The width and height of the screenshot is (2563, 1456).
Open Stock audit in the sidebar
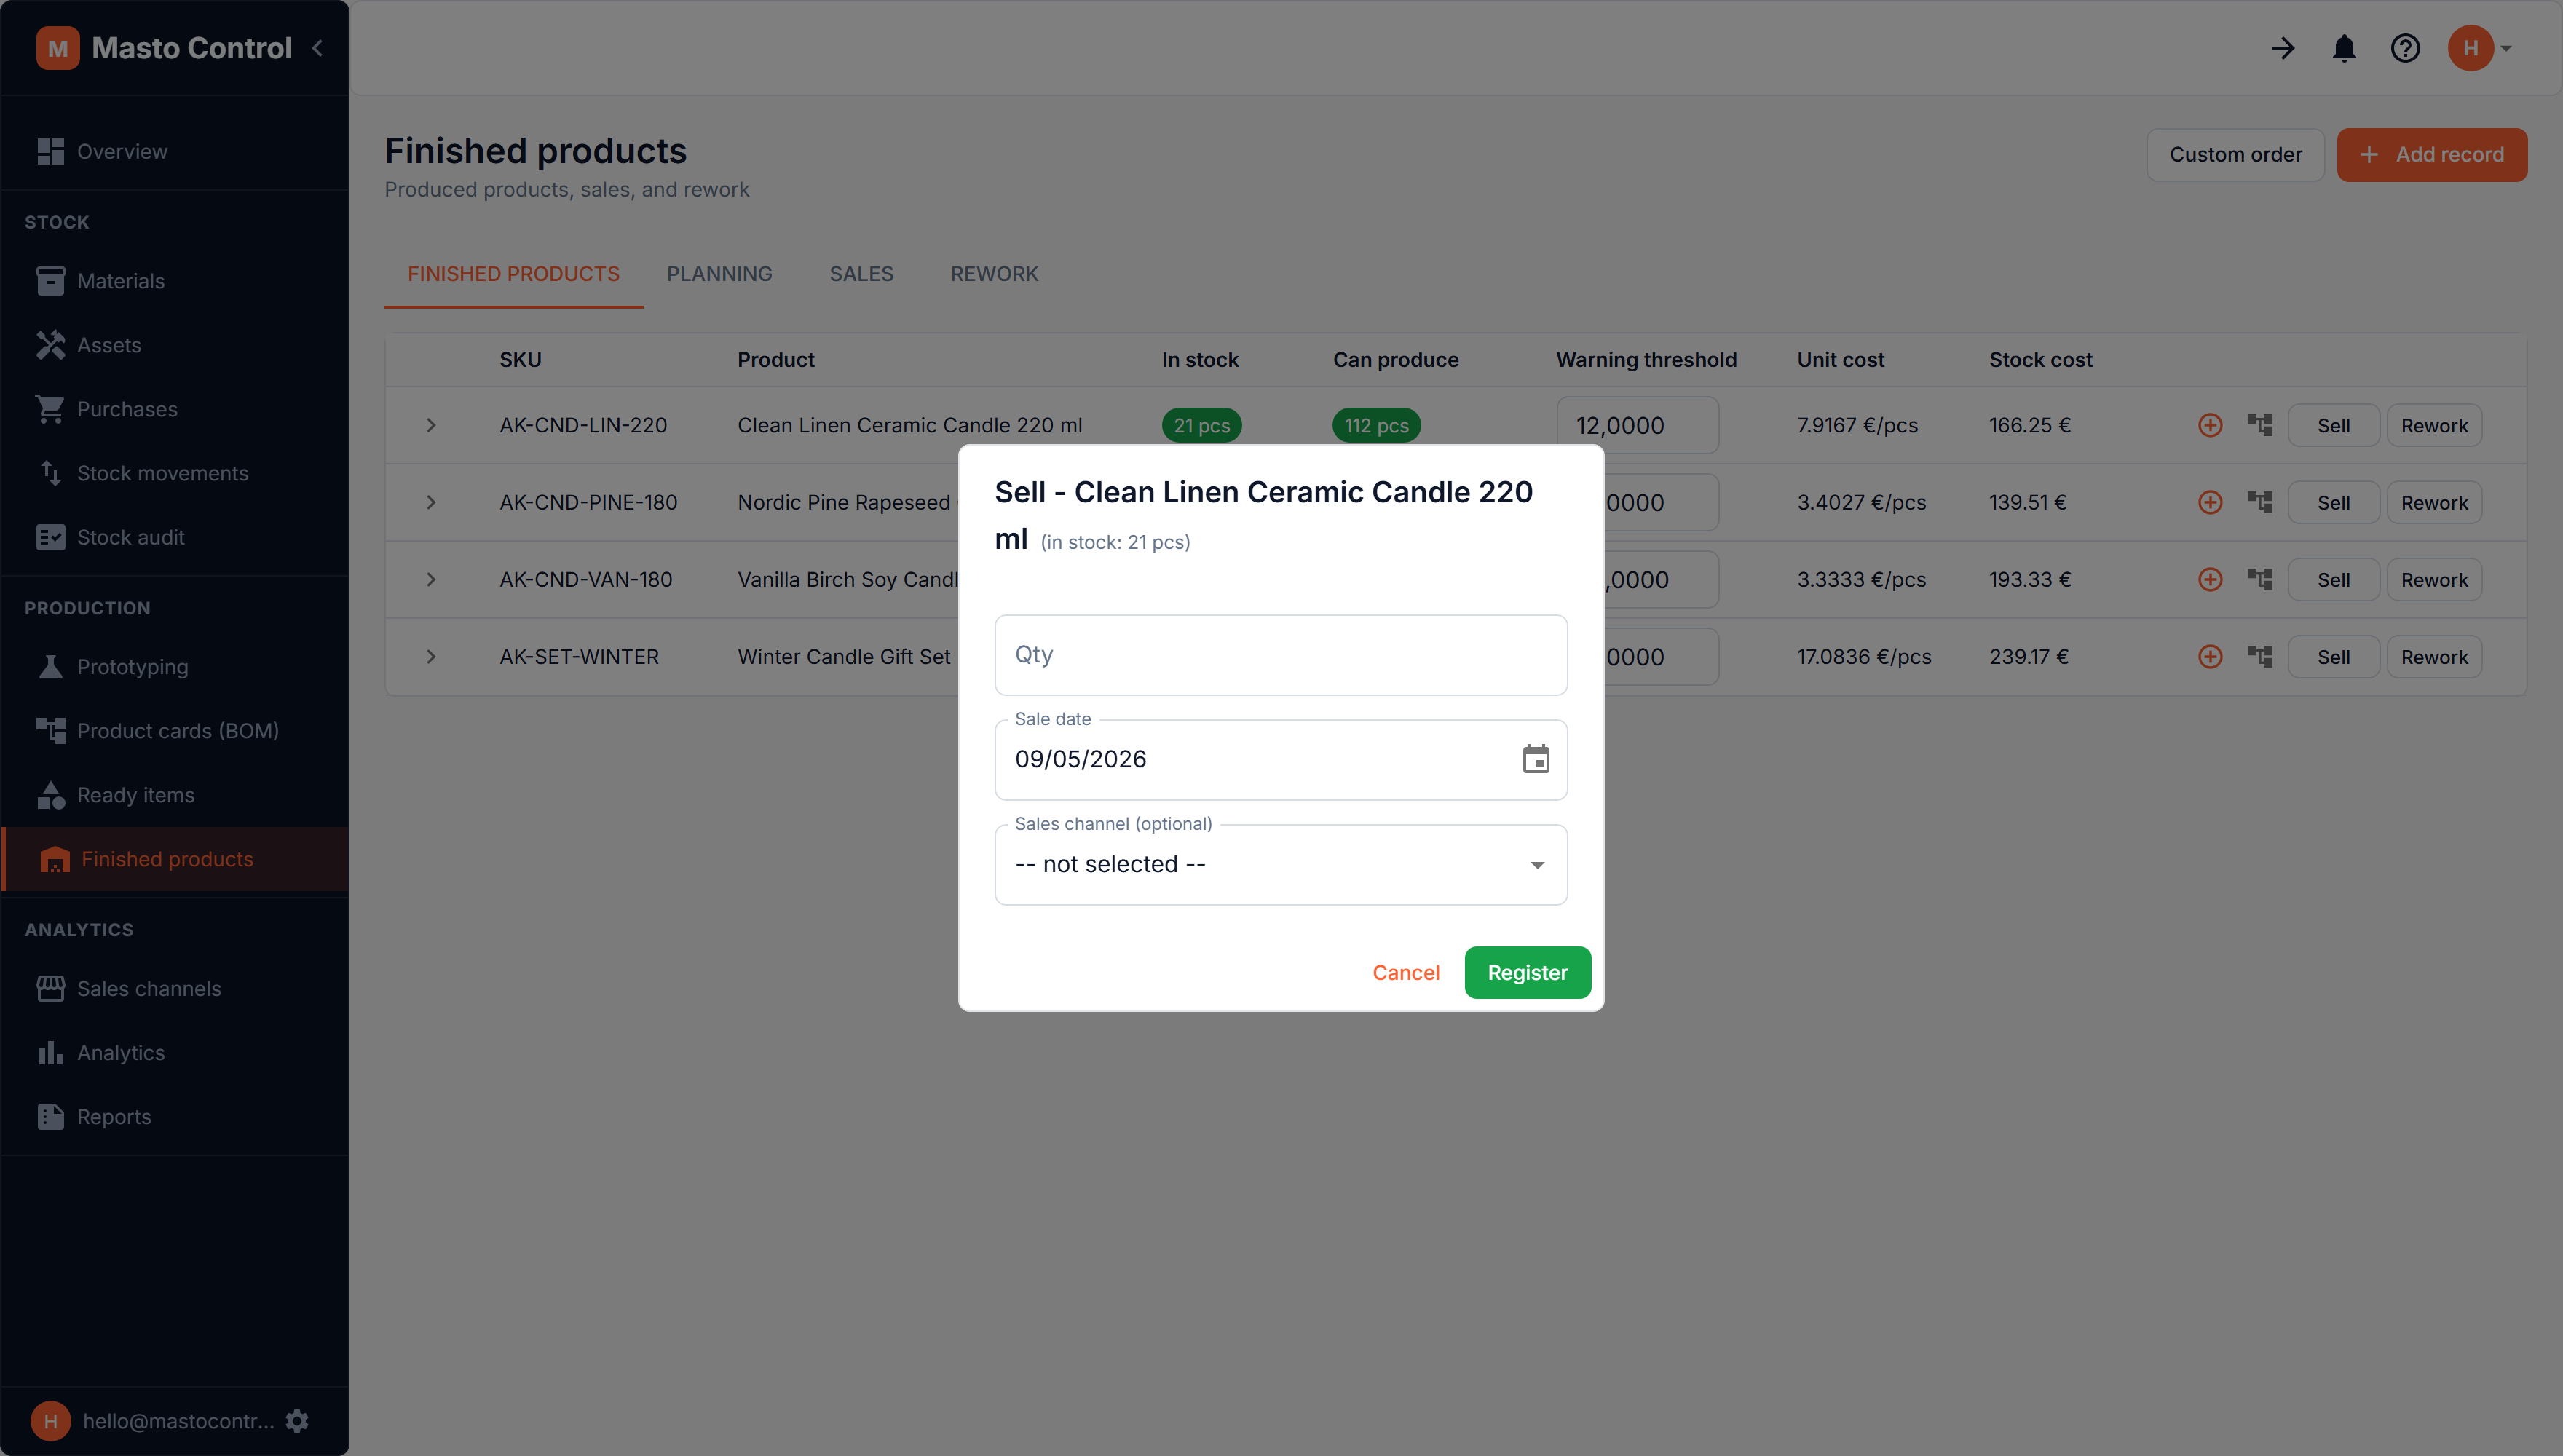point(175,537)
